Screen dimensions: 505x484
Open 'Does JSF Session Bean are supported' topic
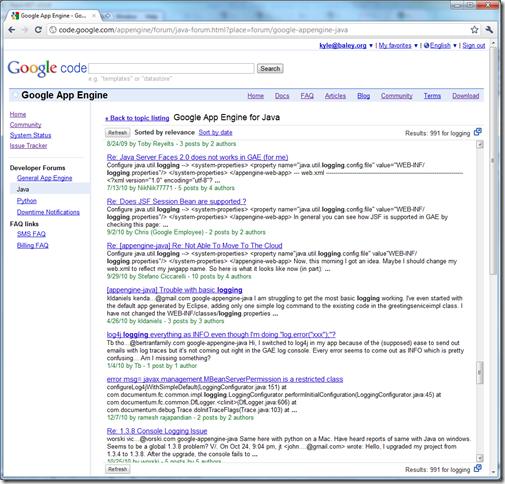pos(176,201)
